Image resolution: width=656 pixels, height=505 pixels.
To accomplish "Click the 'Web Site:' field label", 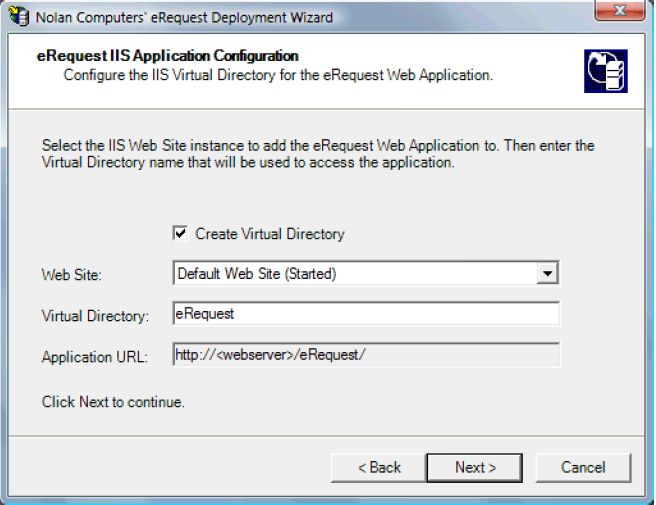I will pos(72,275).
